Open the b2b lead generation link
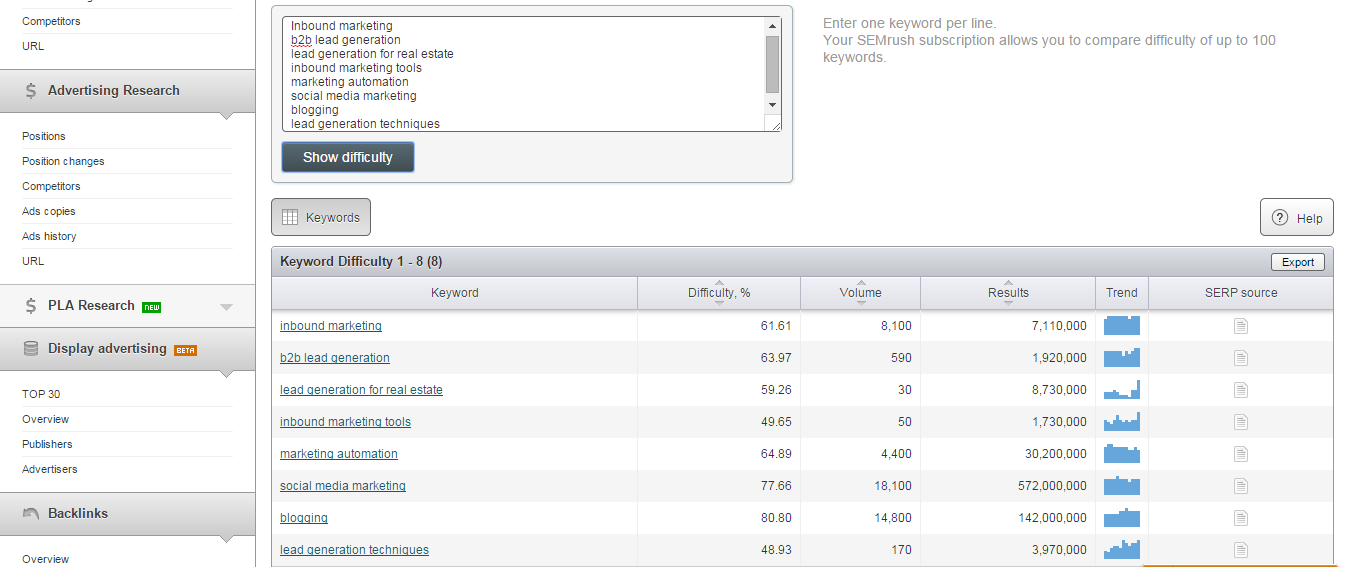1345x567 pixels. coord(335,358)
